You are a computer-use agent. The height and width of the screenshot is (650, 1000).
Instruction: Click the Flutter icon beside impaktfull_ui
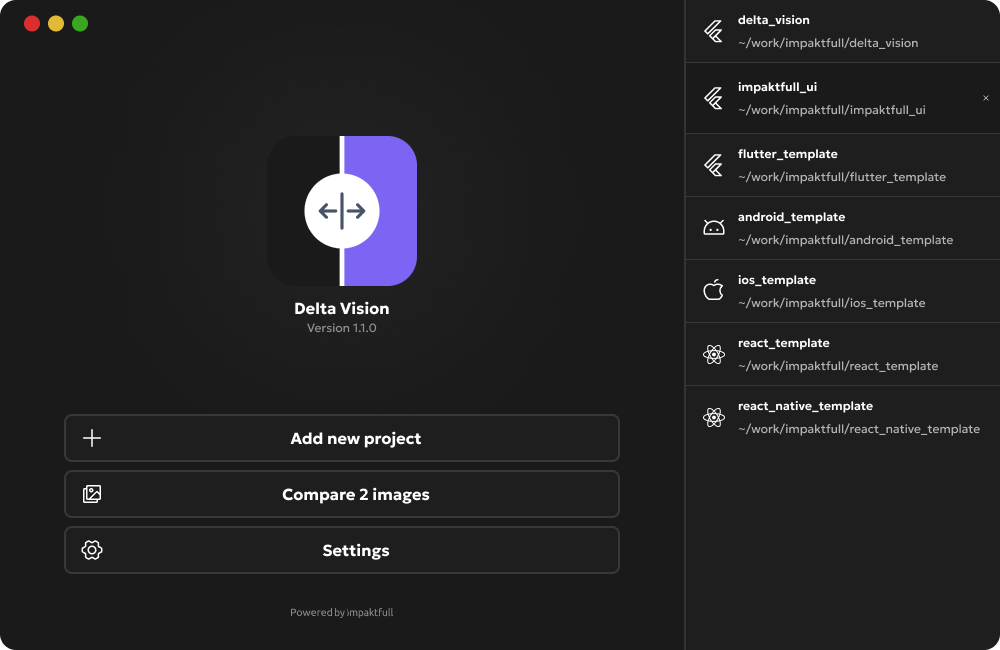(714, 98)
